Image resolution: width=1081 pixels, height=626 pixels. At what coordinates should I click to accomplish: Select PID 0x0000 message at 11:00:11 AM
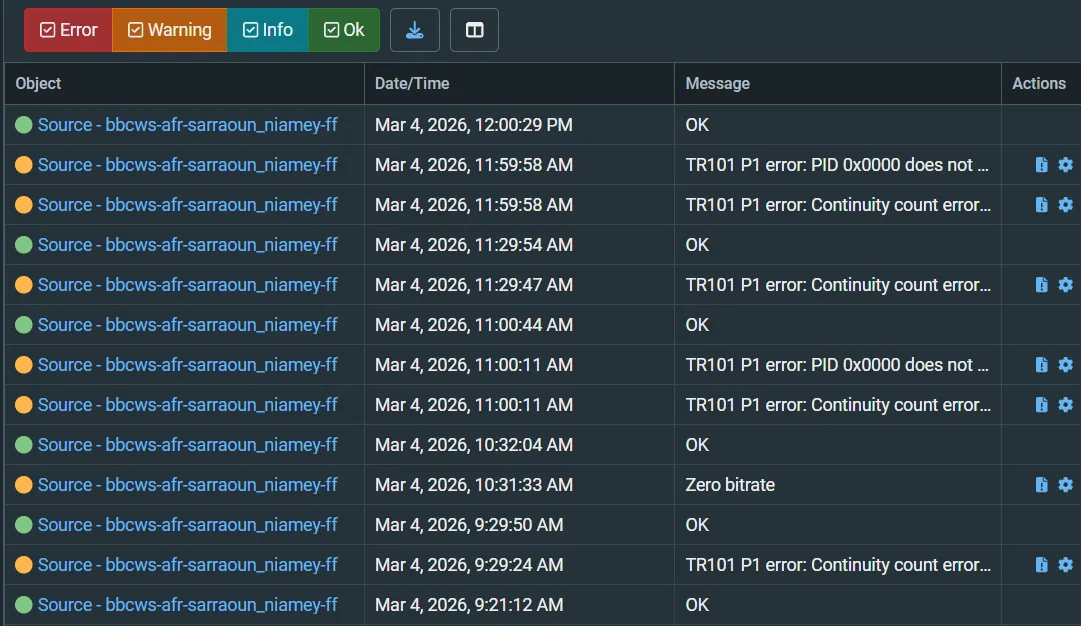coord(837,365)
